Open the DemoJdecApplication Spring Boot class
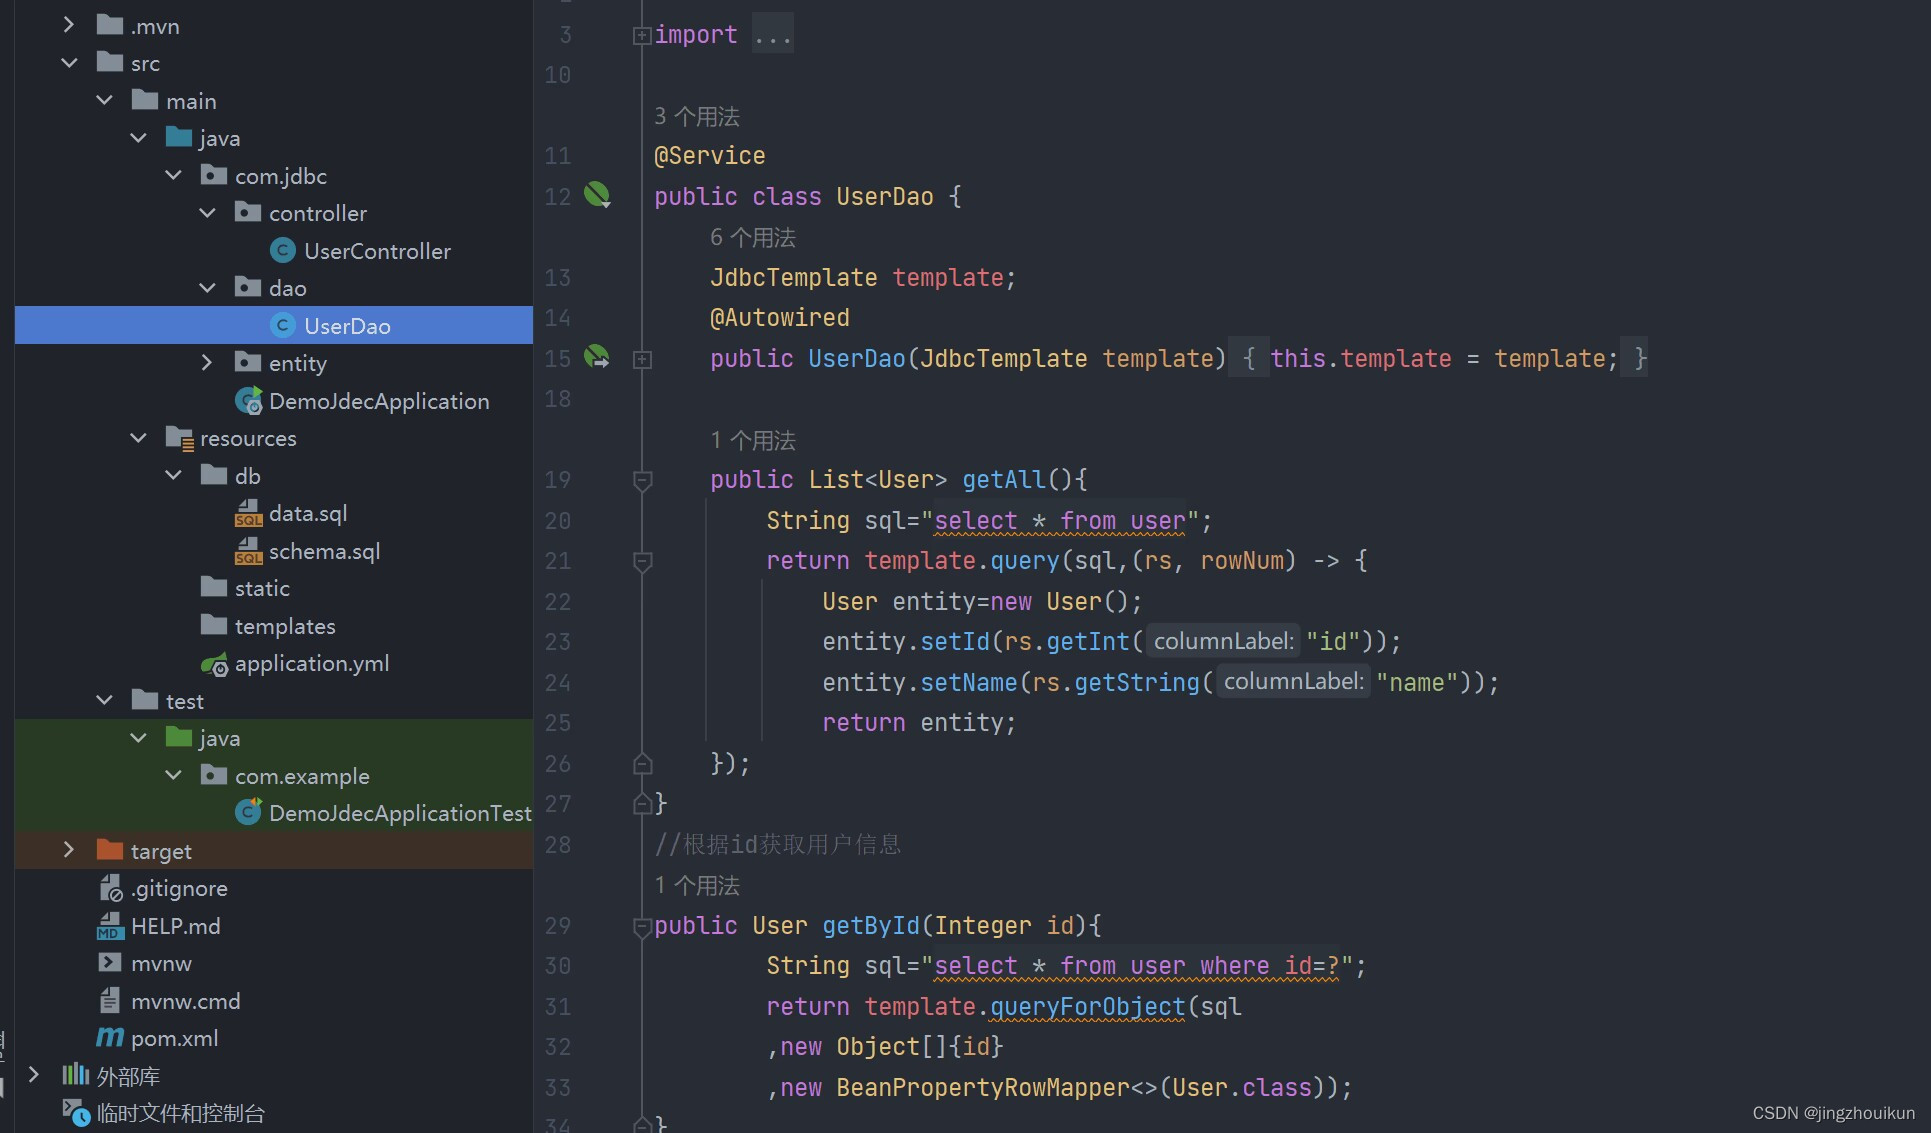 (x=378, y=401)
